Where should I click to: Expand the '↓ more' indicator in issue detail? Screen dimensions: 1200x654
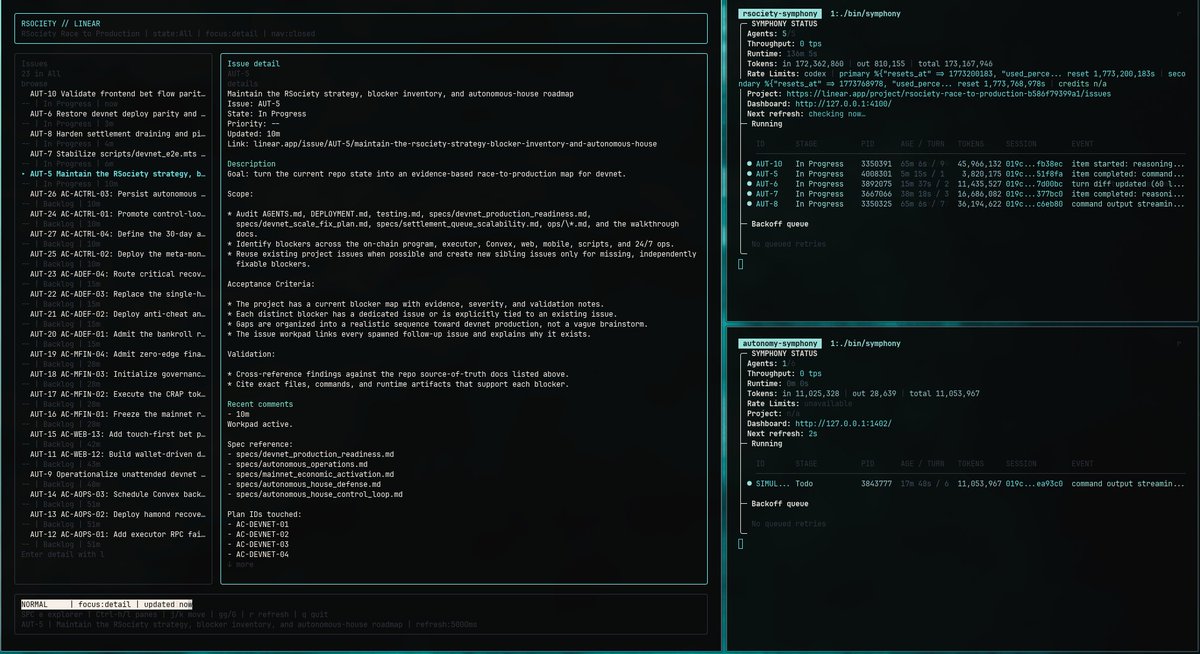tap(240, 564)
